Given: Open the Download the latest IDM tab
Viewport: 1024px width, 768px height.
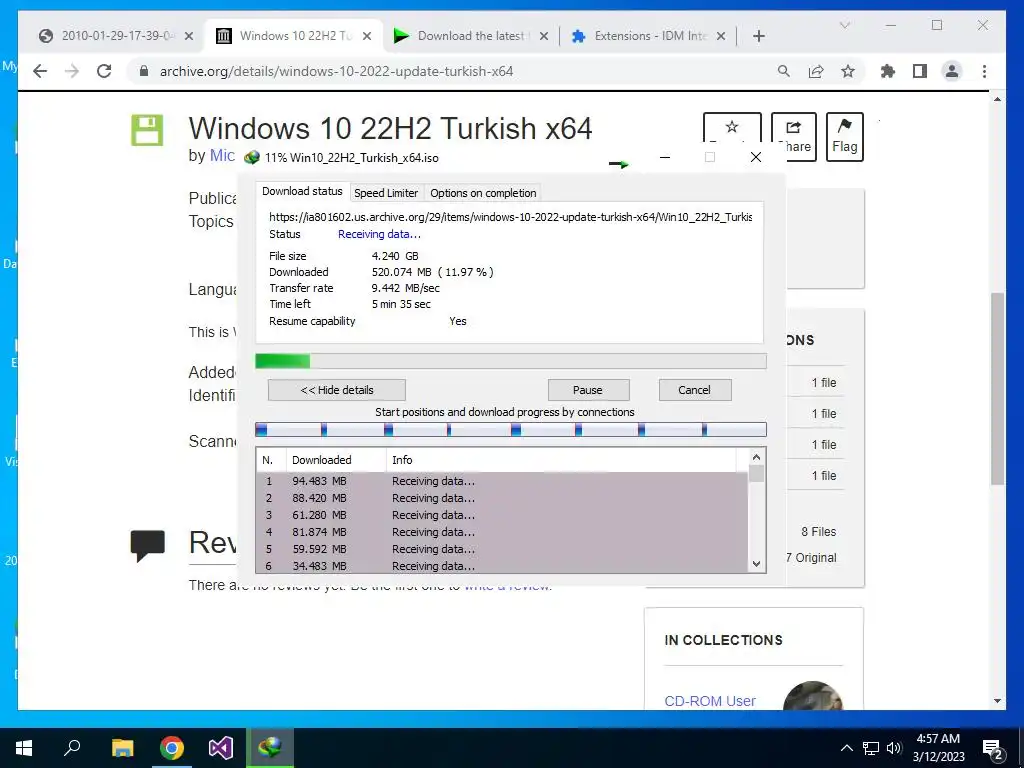Looking at the screenshot, I should click(471, 36).
